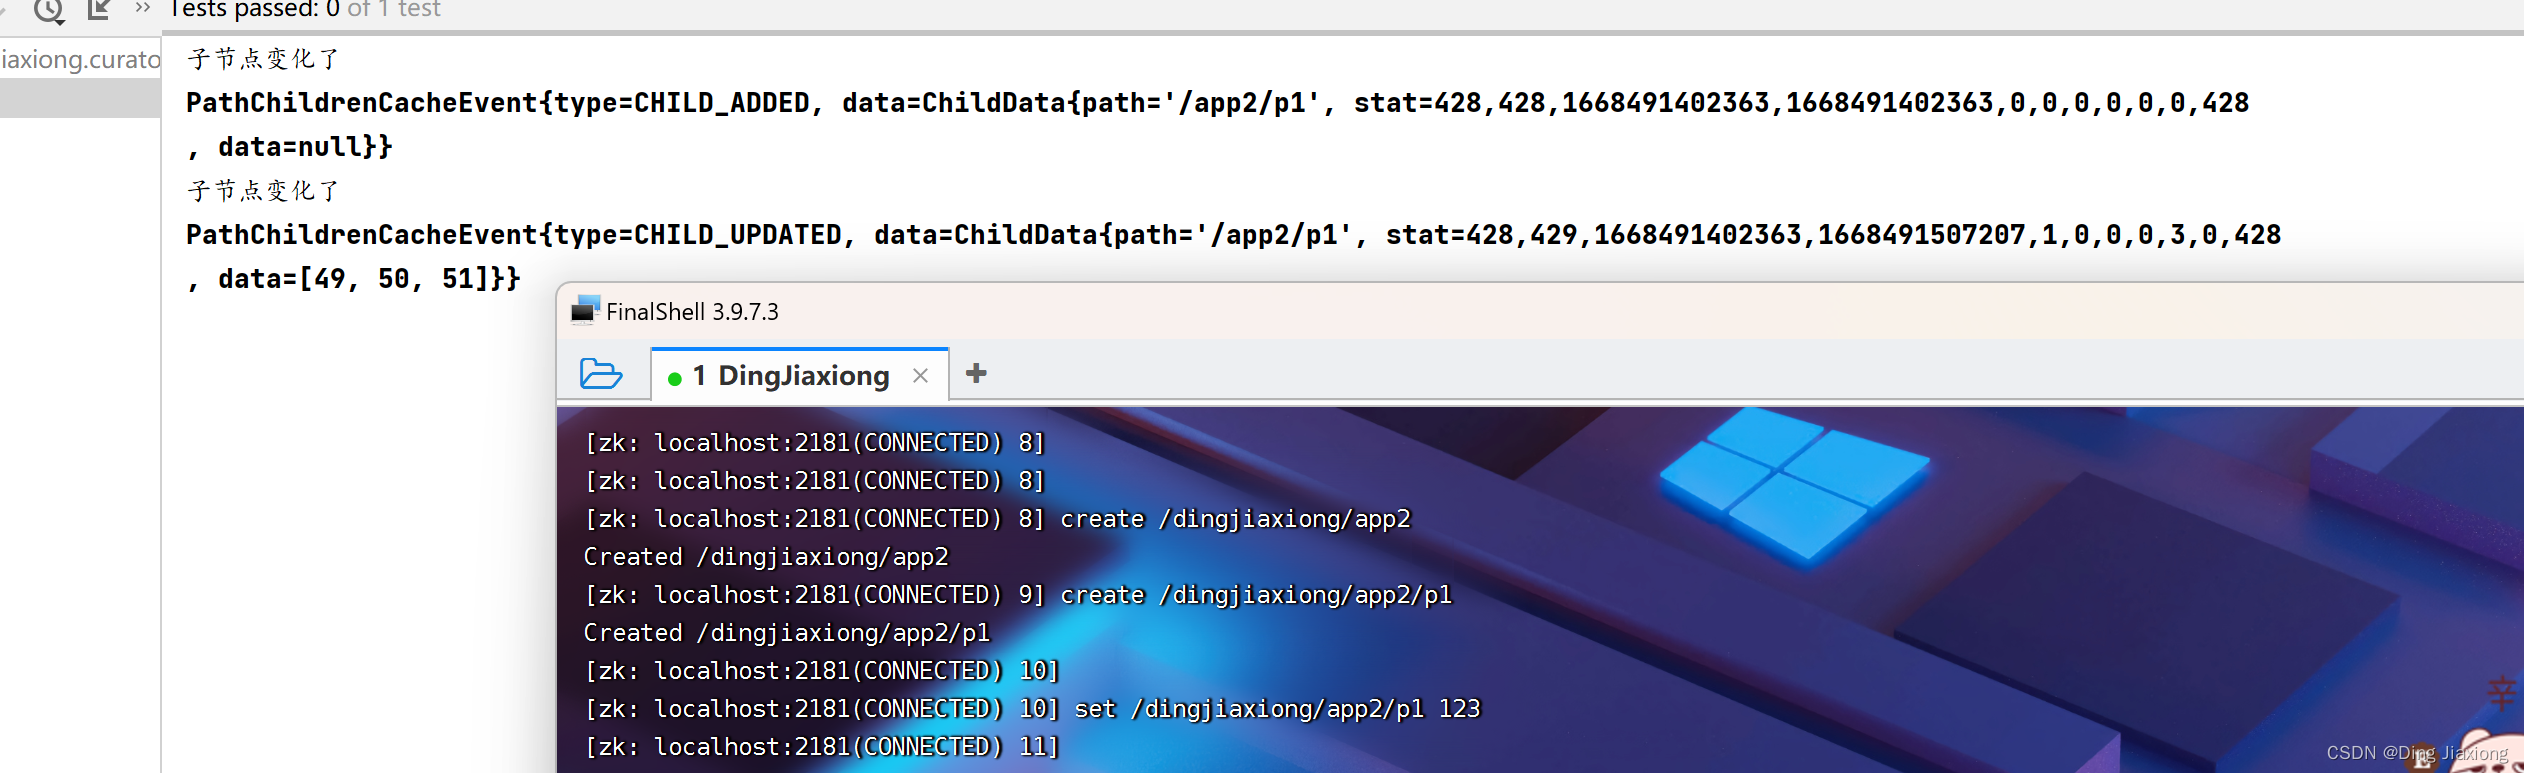Click the 'Tests passed: 0 of 1 test' status
The width and height of the screenshot is (2524, 773).
pyautogui.click(x=305, y=9)
